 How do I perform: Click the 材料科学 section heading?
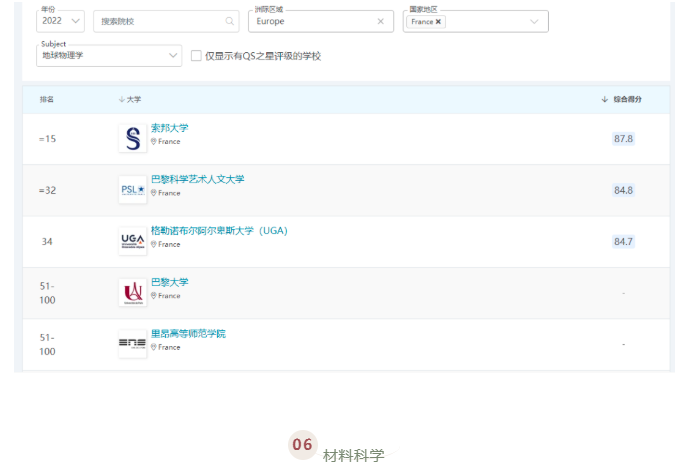click(x=353, y=456)
